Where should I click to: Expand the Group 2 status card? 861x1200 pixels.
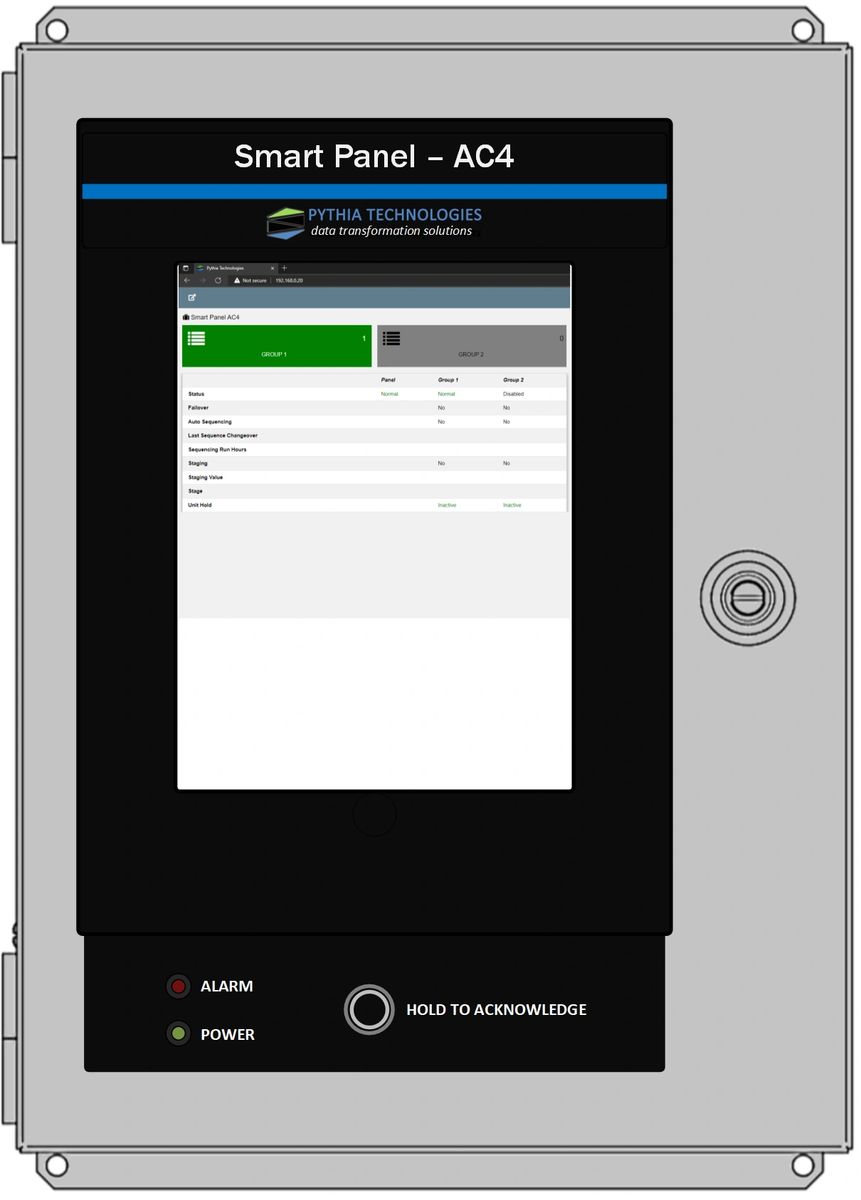tap(470, 346)
